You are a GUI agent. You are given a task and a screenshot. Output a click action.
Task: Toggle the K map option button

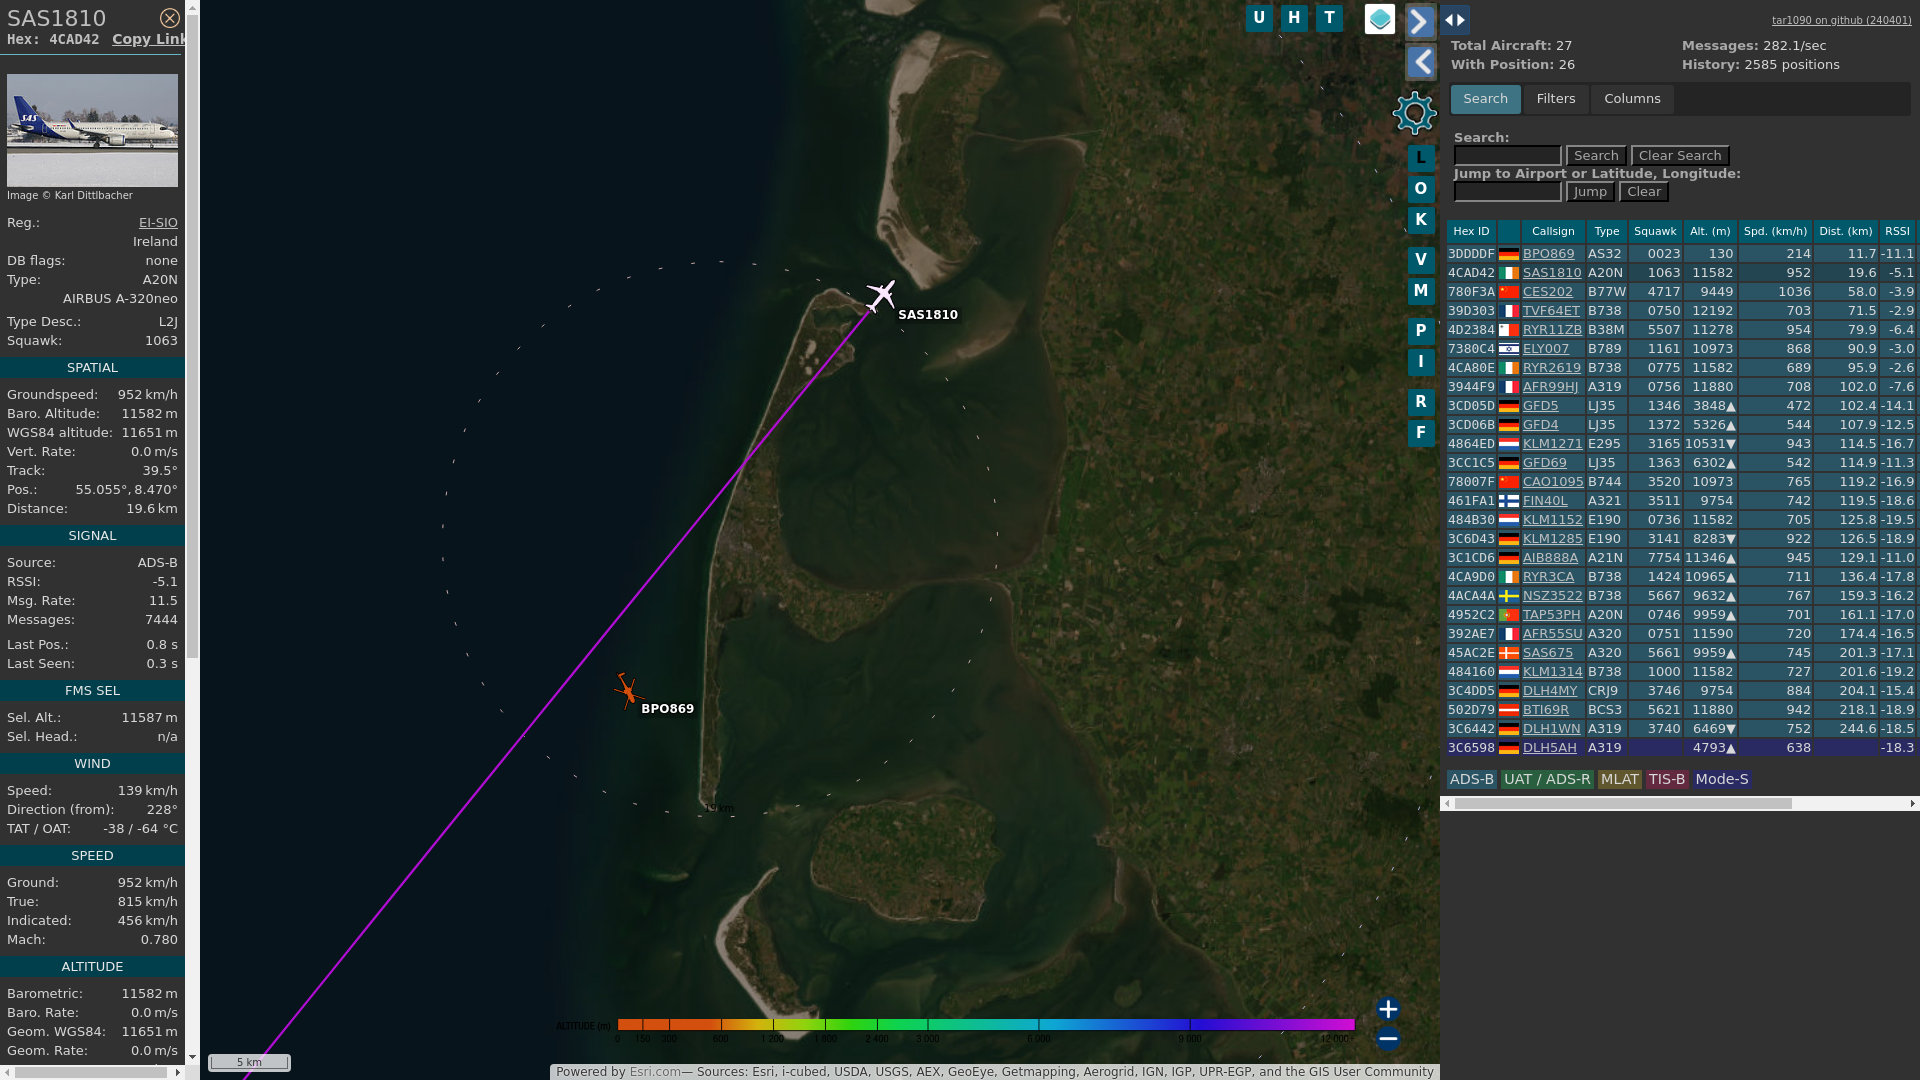tap(1421, 220)
